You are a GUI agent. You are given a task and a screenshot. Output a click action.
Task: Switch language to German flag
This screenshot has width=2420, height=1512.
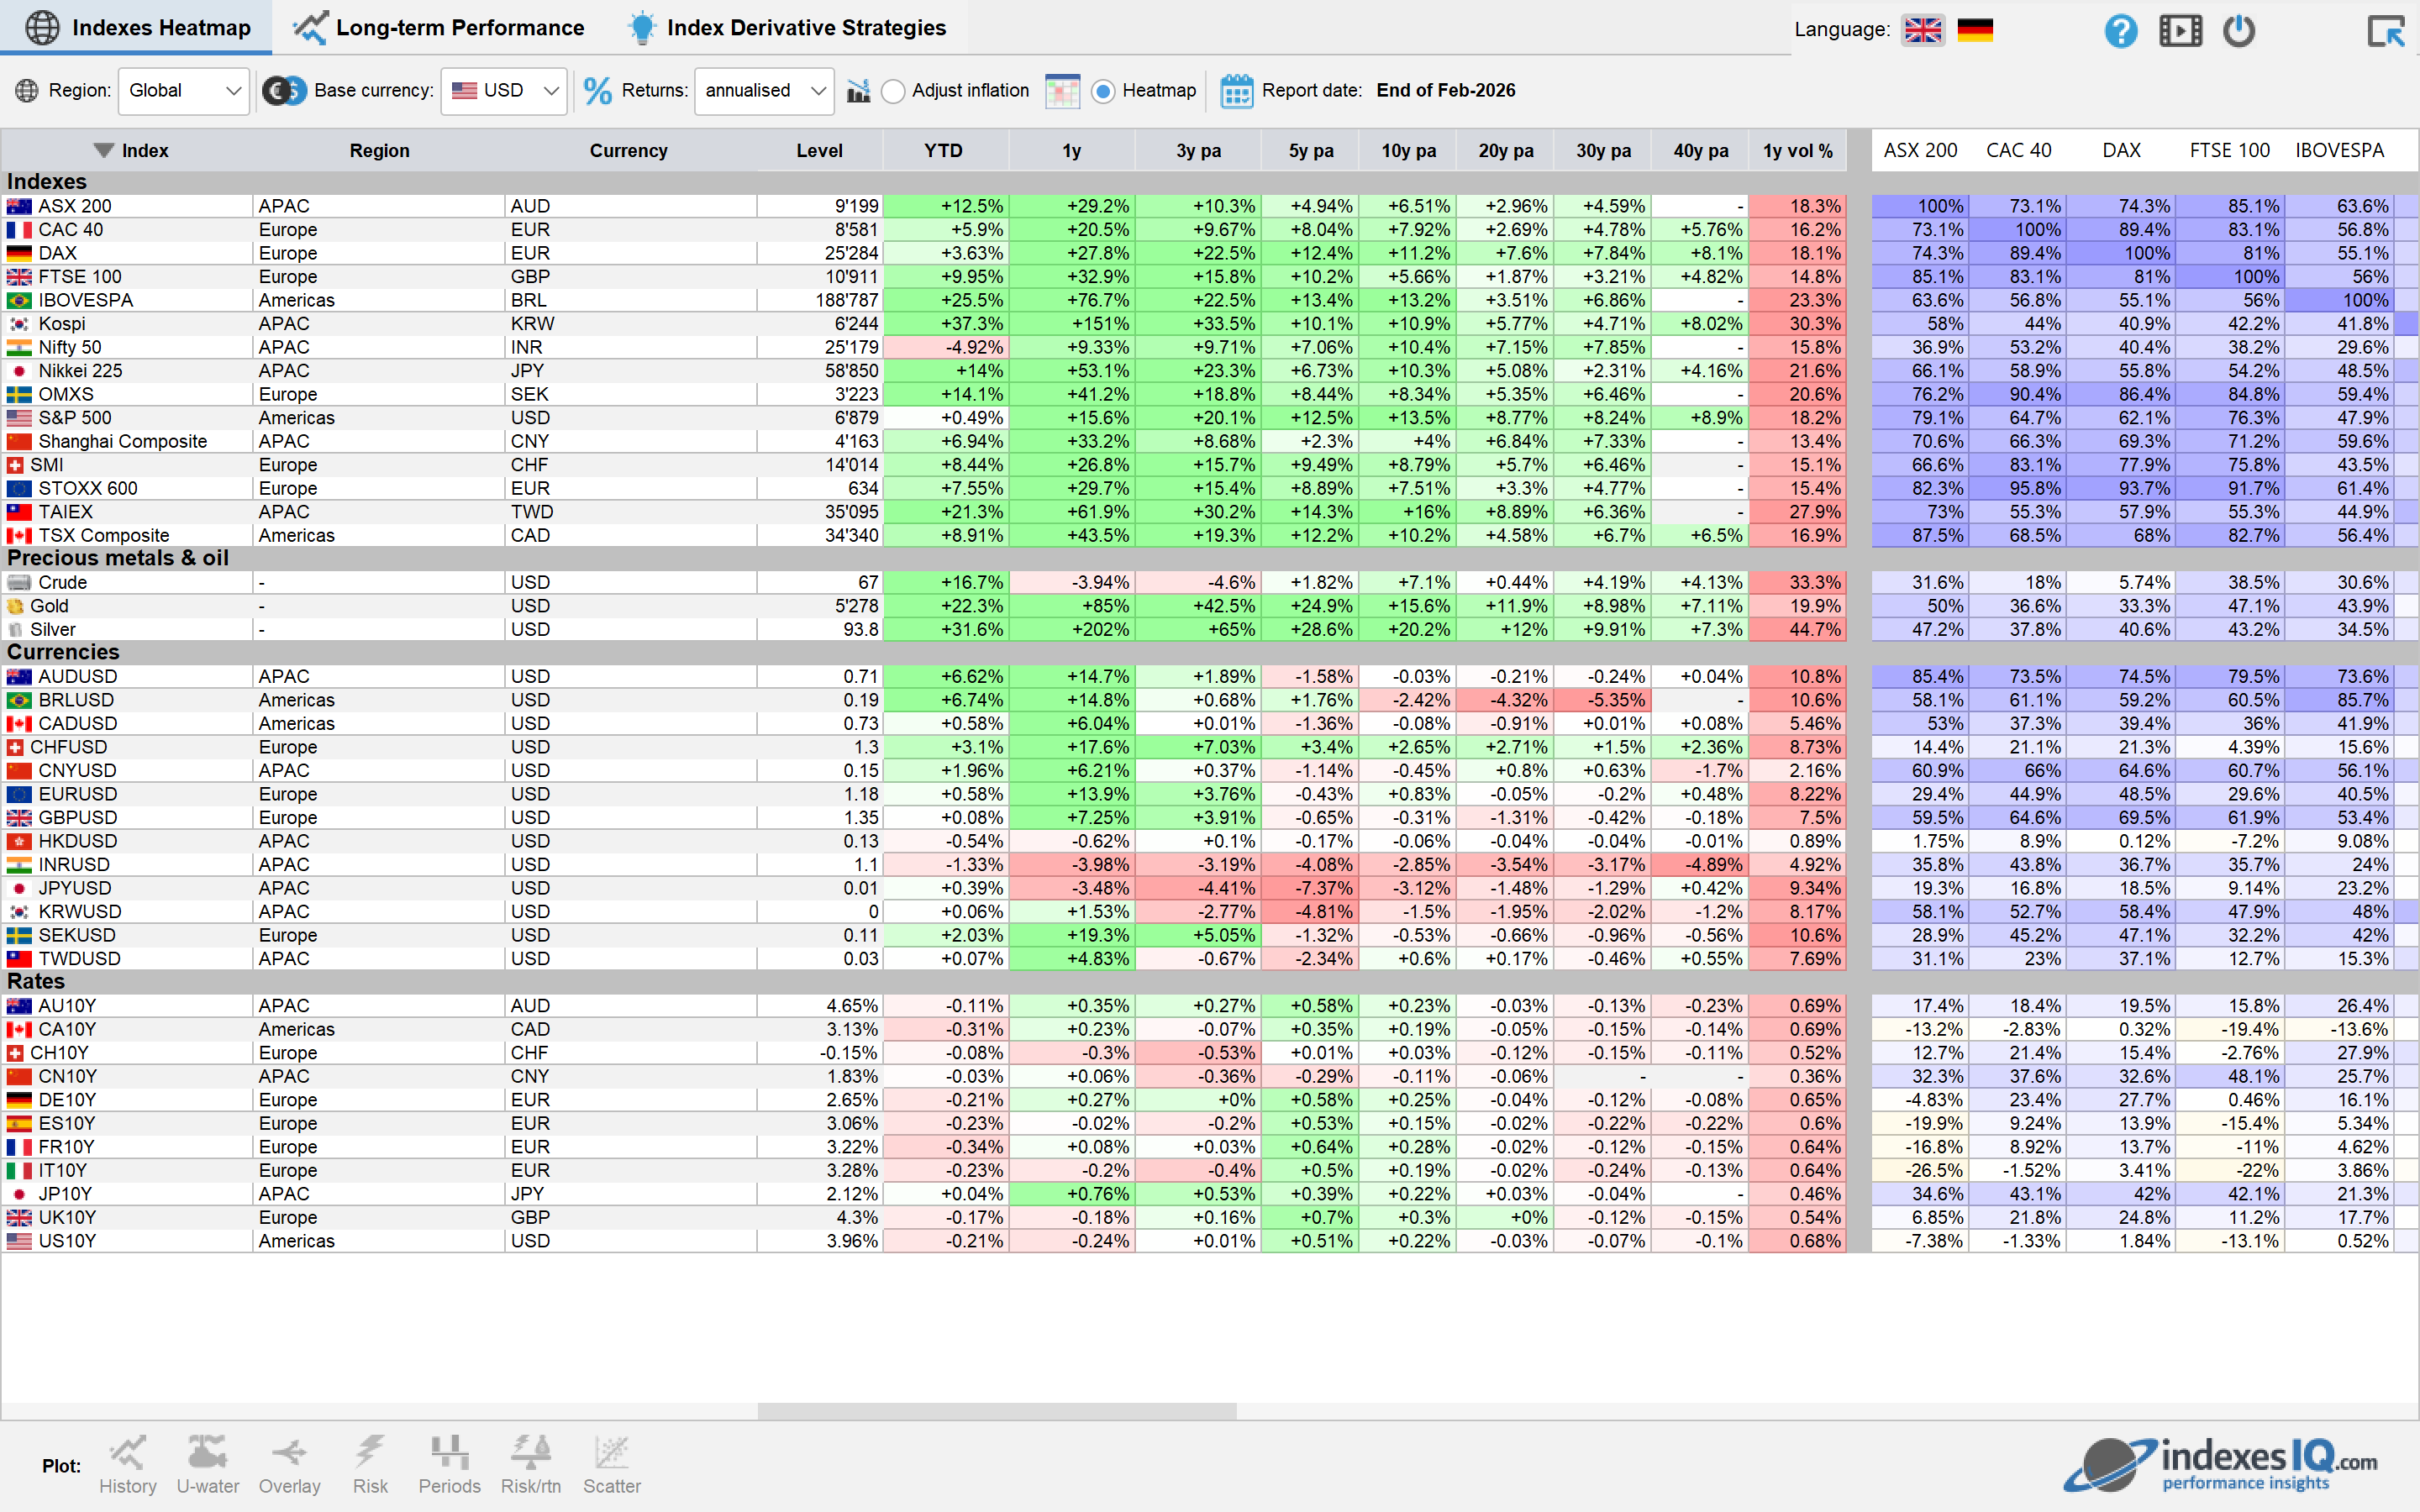1975,30
